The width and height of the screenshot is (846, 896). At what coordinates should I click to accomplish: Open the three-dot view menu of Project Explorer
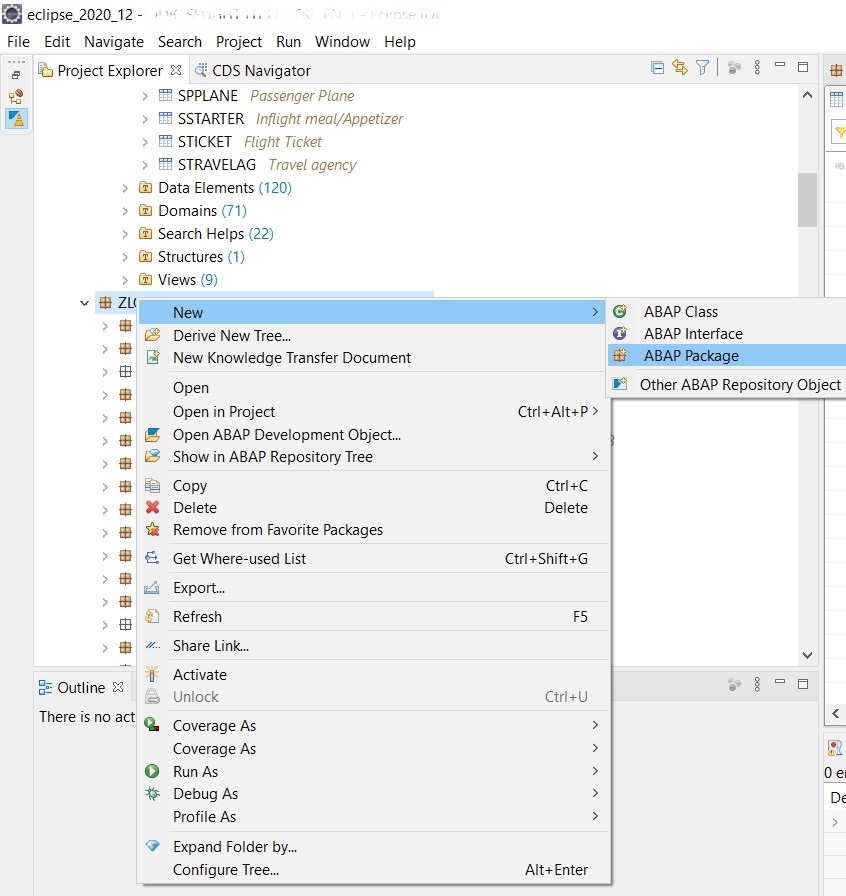[x=757, y=69]
